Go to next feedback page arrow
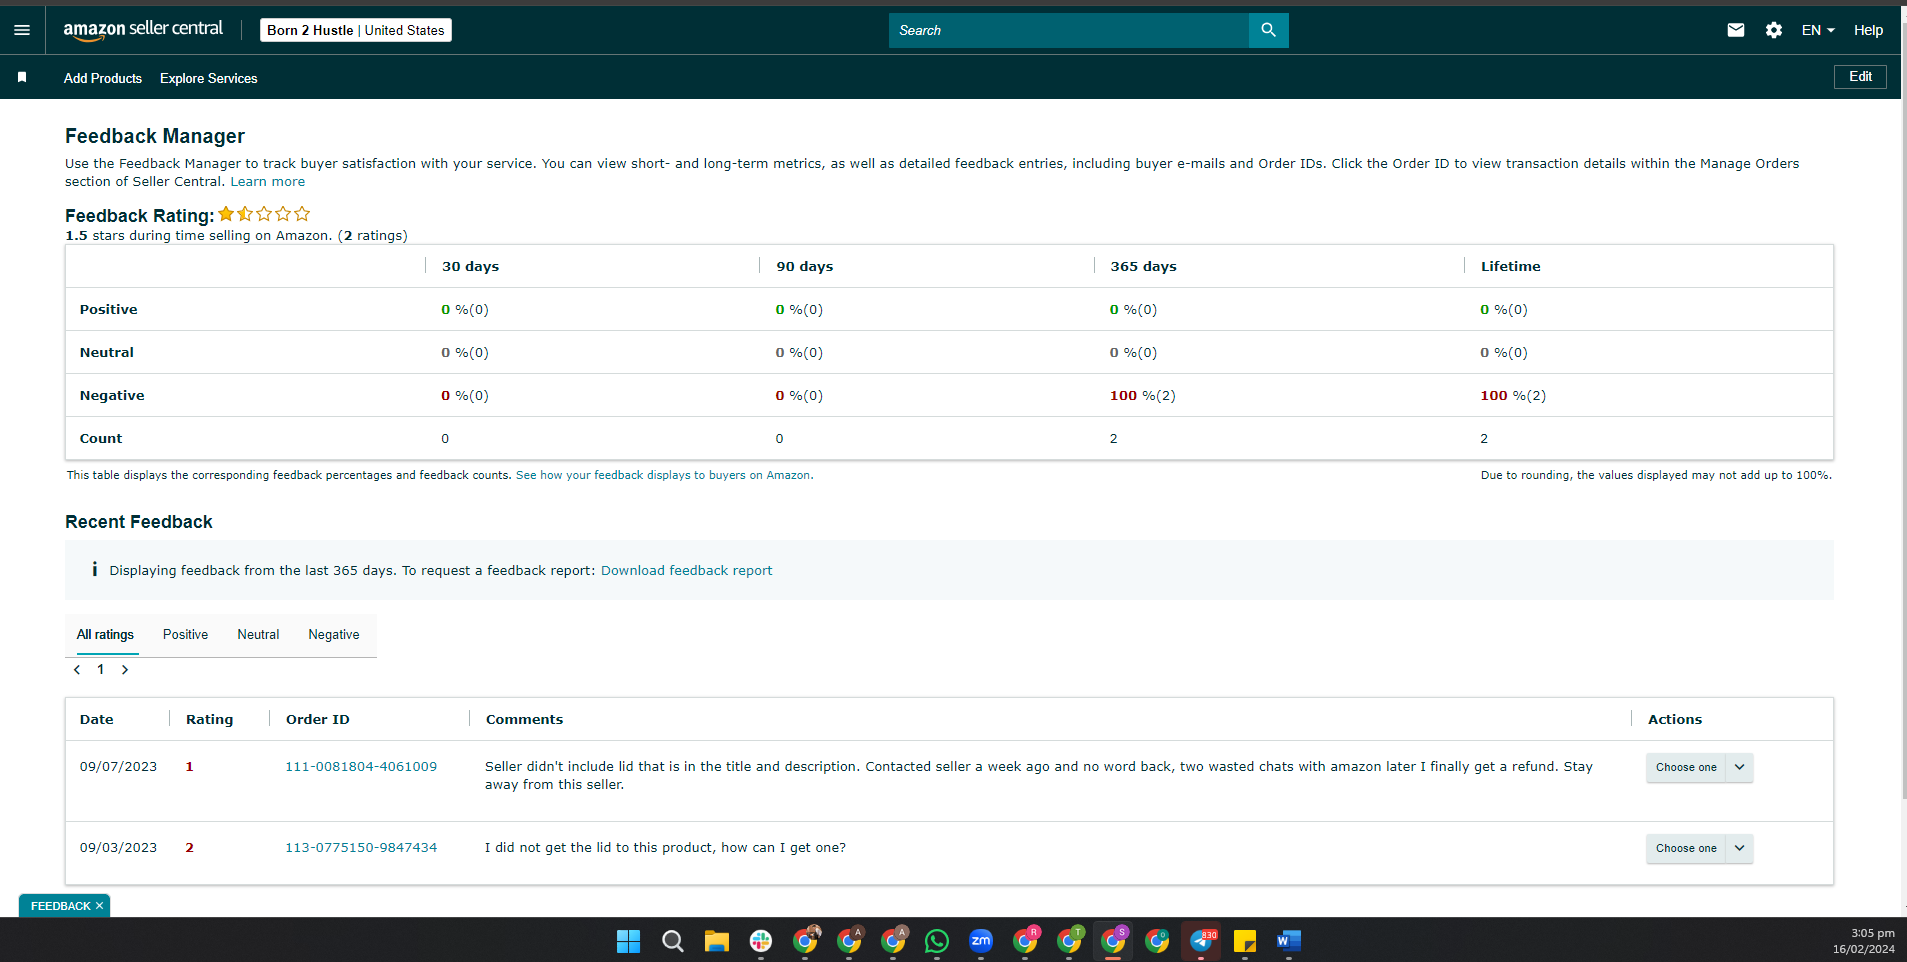Image resolution: width=1907 pixels, height=962 pixels. coord(125,670)
